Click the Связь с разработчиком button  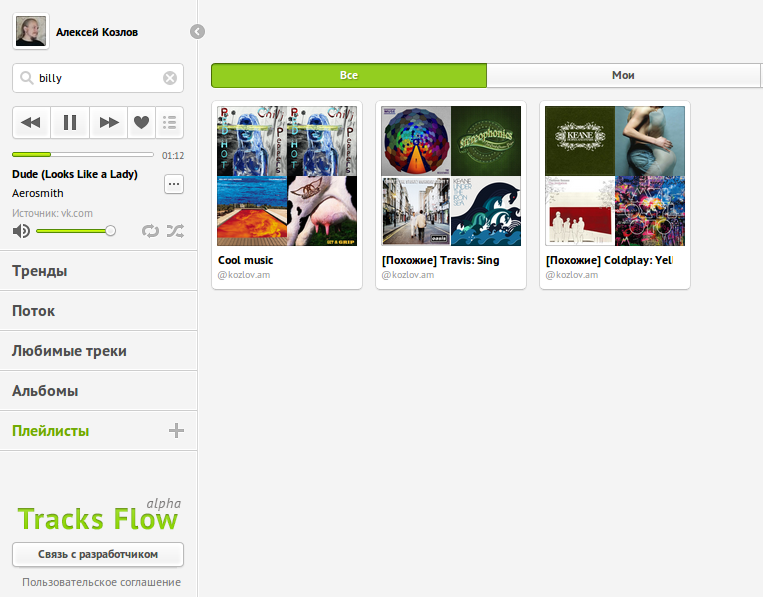[98, 554]
